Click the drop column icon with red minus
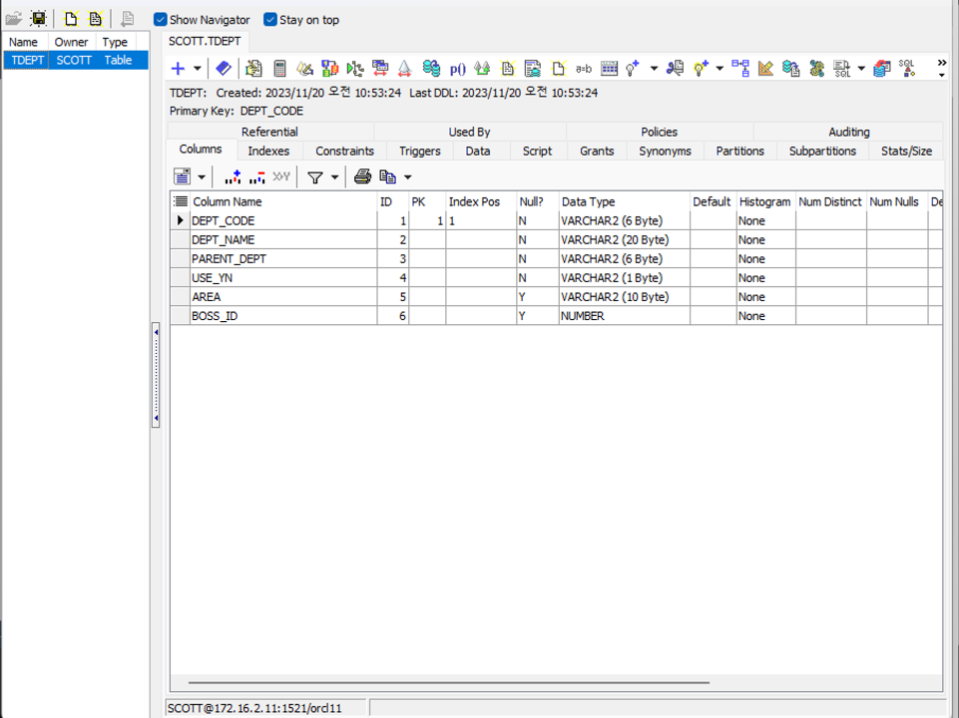Image resolution: width=959 pixels, height=718 pixels. (257, 177)
